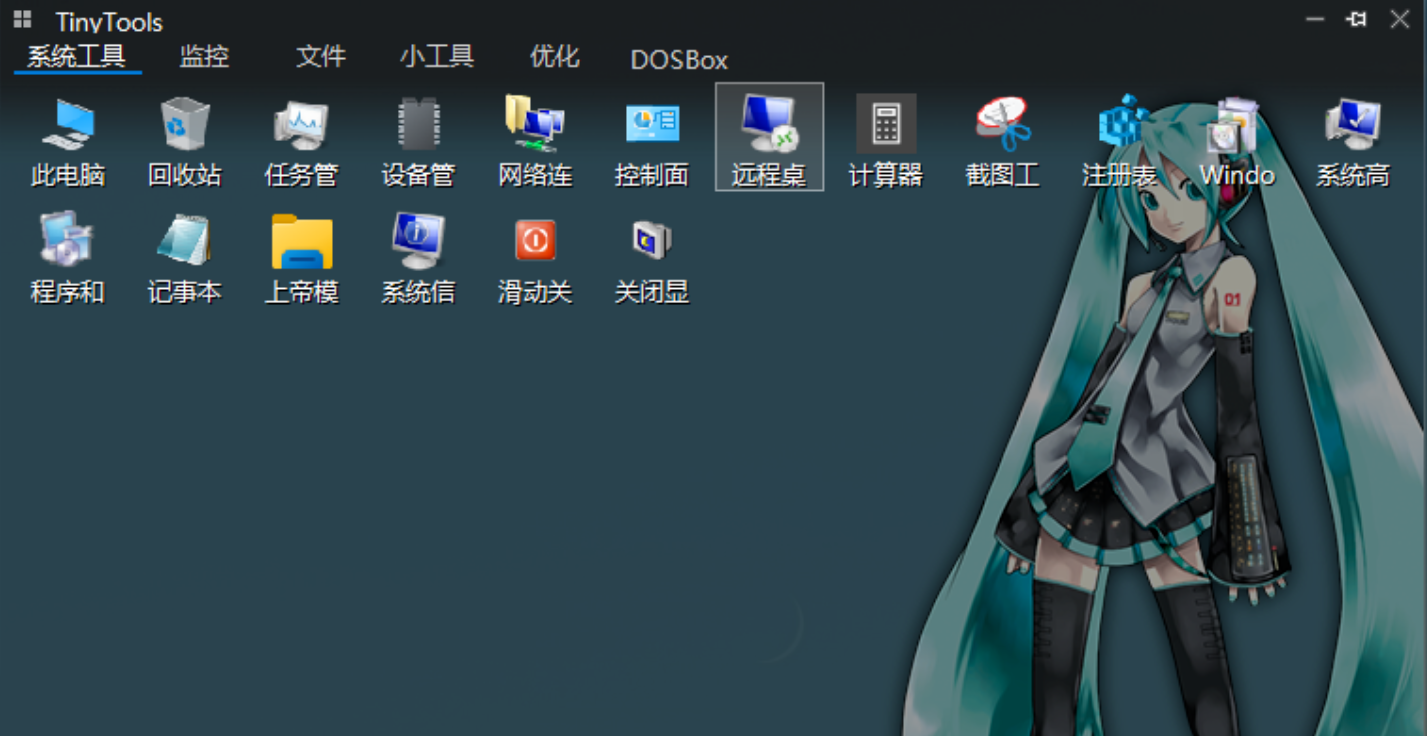1427x736 pixels.
Task: Activate Slide to Shutdown (滑动关)
Action: [535, 257]
